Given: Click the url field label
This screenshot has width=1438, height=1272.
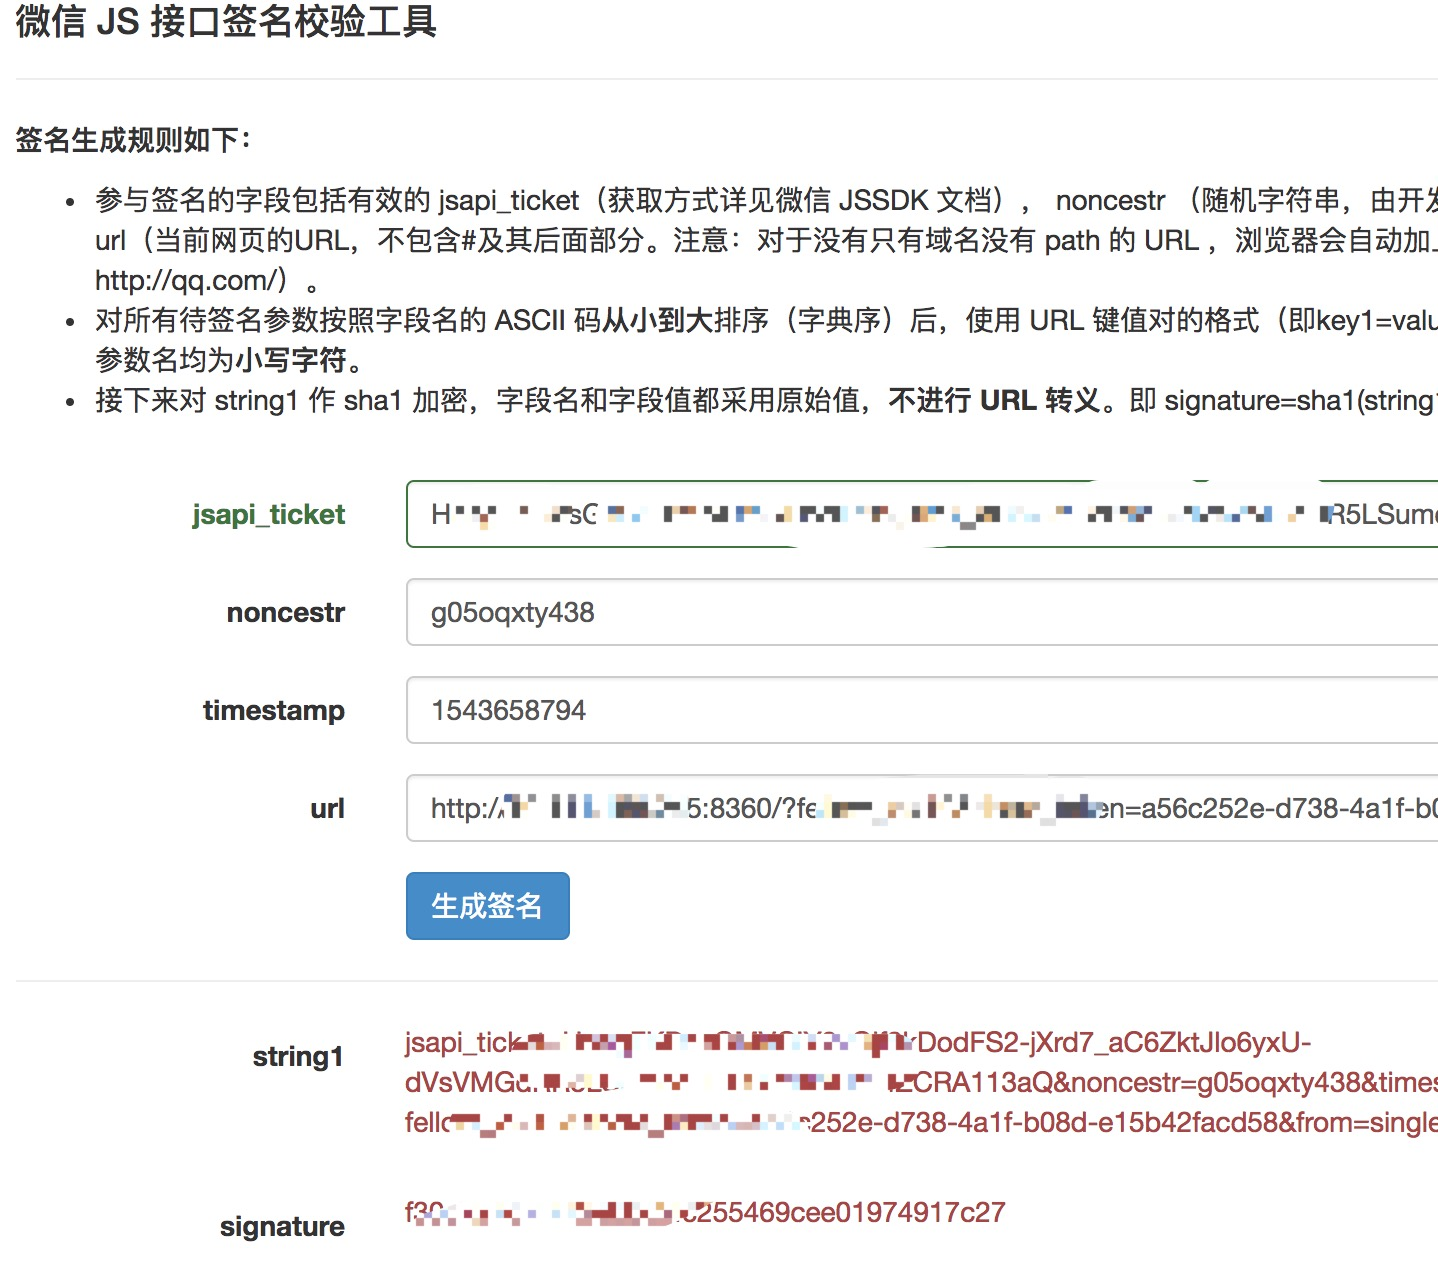Looking at the screenshot, I should point(327,808).
